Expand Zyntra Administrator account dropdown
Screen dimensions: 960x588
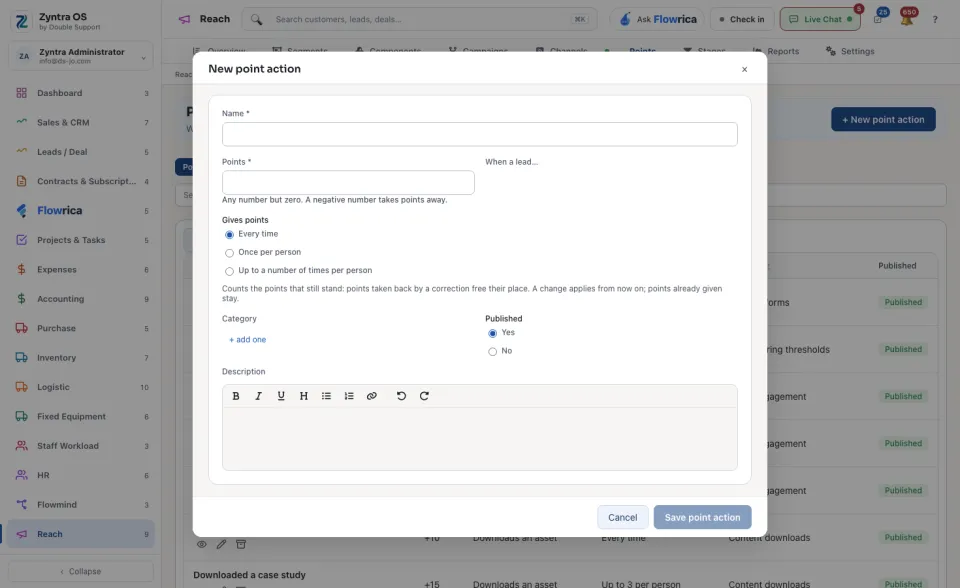pyautogui.click(x=81, y=56)
